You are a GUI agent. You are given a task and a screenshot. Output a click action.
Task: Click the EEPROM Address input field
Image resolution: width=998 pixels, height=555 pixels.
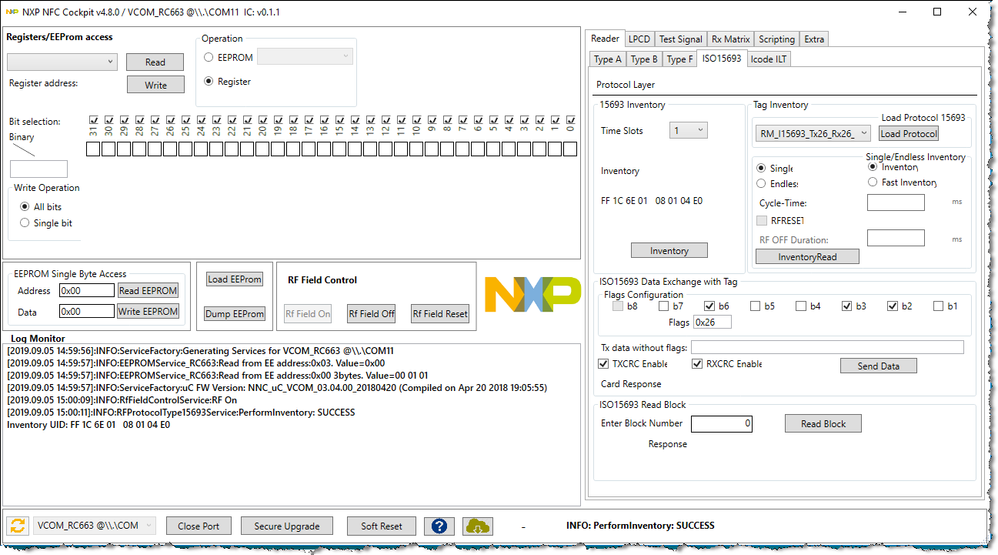tap(87, 291)
